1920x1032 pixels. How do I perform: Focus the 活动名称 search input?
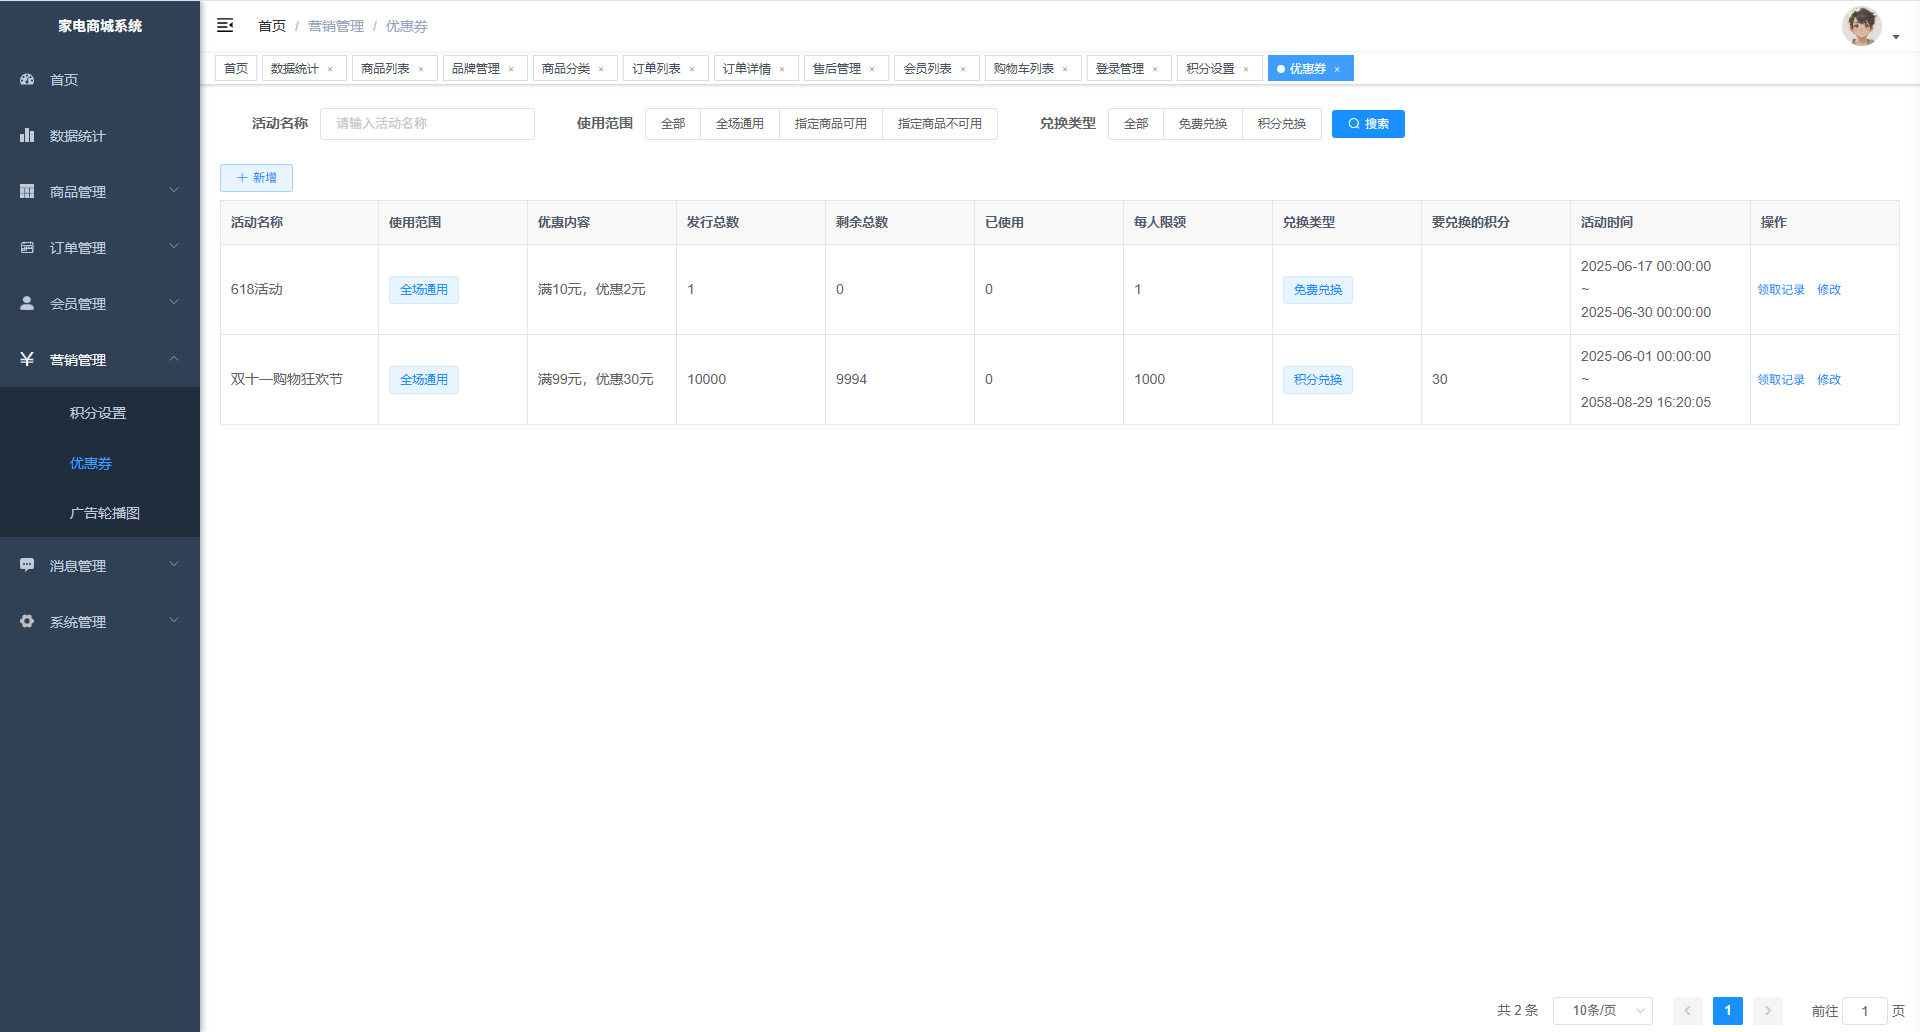pyautogui.click(x=427, y=124)
